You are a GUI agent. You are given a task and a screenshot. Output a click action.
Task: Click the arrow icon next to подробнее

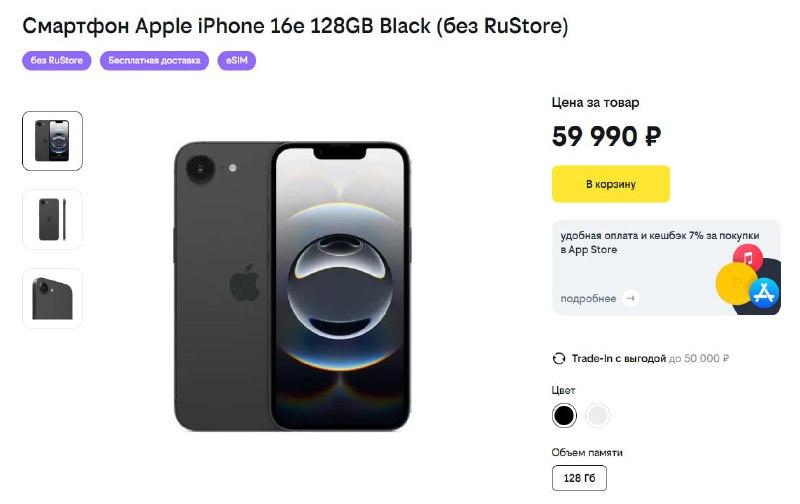pos(631,298)
